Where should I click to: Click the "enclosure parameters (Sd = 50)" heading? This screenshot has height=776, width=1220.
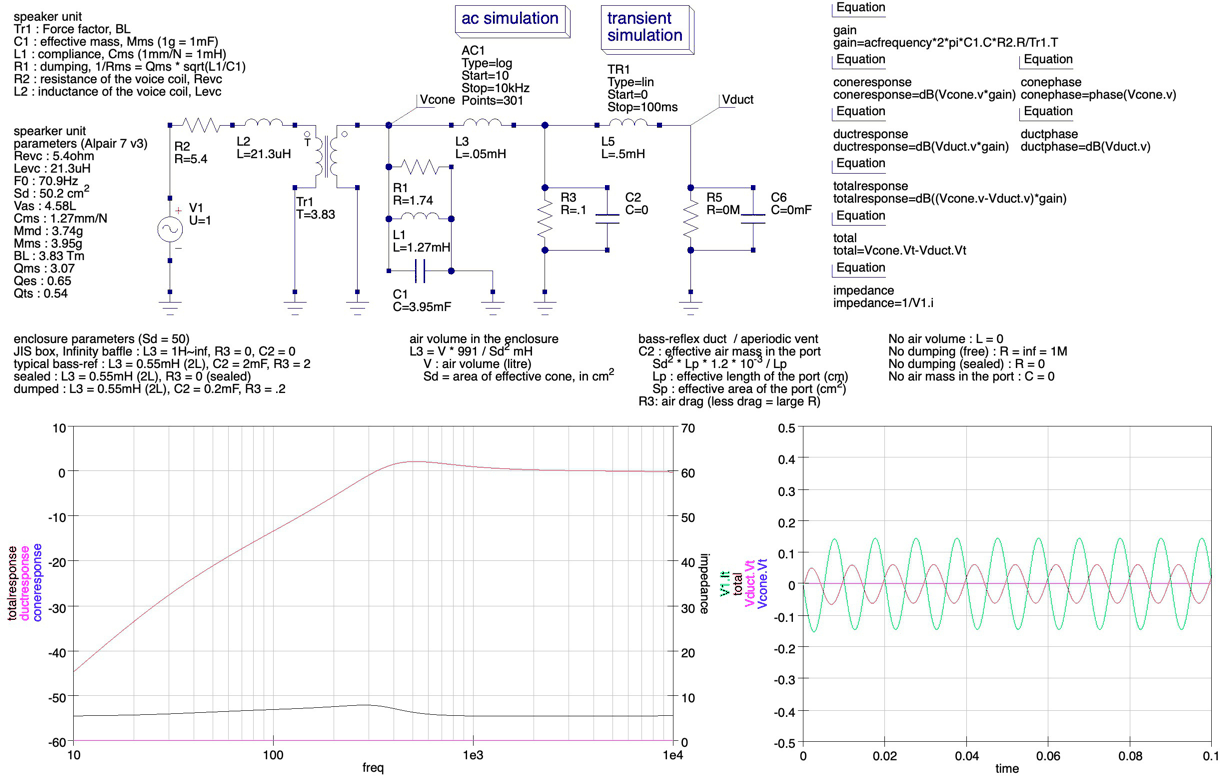pyautogui.click(x=102, y=338)
